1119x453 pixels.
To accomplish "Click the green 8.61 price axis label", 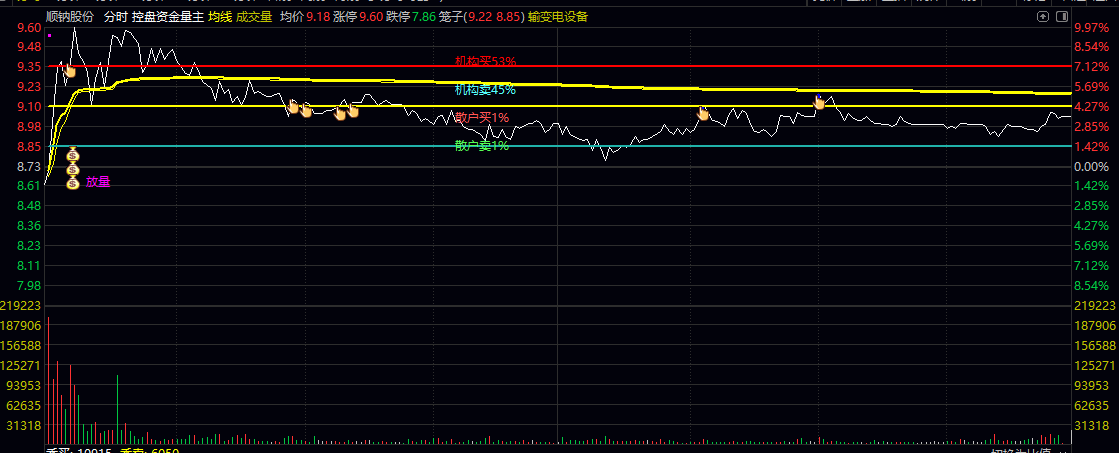I will point(29,186).
